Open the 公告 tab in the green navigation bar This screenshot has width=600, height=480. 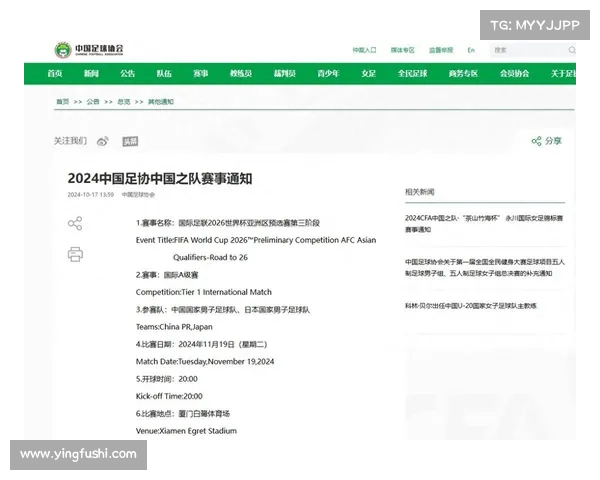[127, 73]
